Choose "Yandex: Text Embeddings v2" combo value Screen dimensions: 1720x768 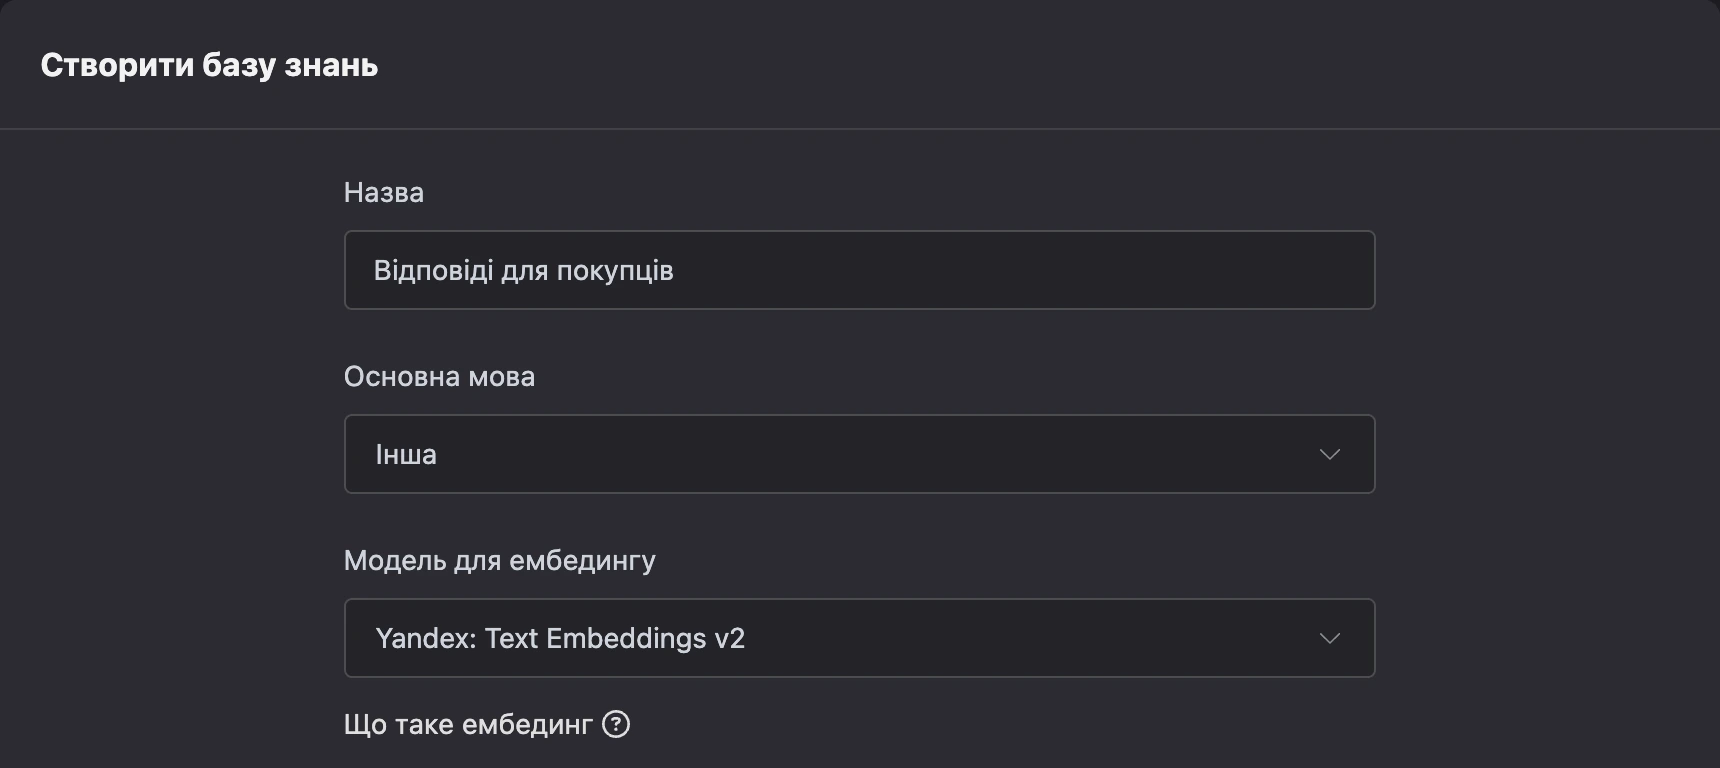coord(560,638)
